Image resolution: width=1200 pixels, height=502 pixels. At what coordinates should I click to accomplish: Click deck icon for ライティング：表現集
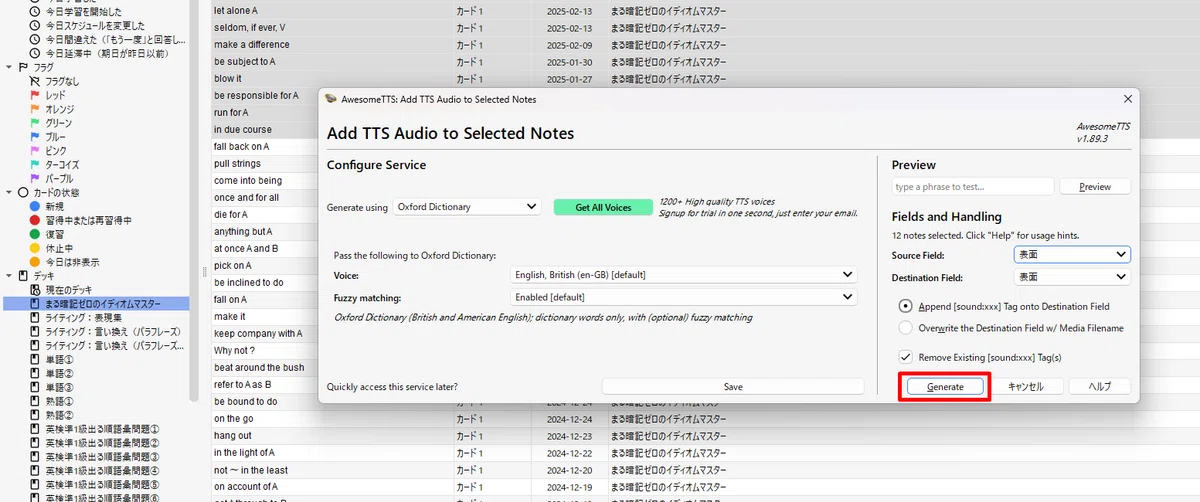pos(36,317)
